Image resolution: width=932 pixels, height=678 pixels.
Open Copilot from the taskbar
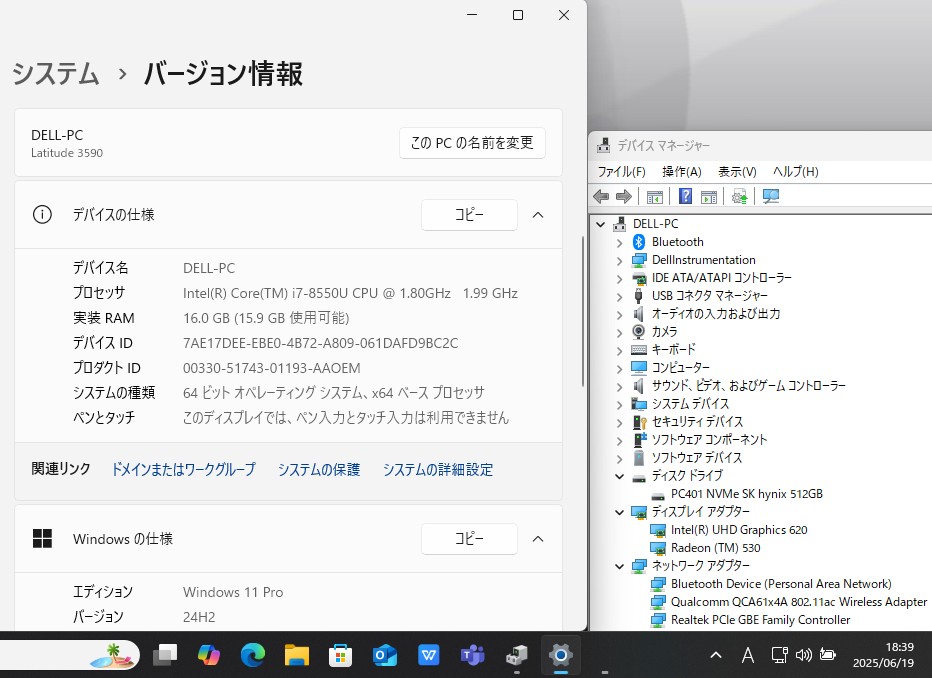tap(209, 655)
